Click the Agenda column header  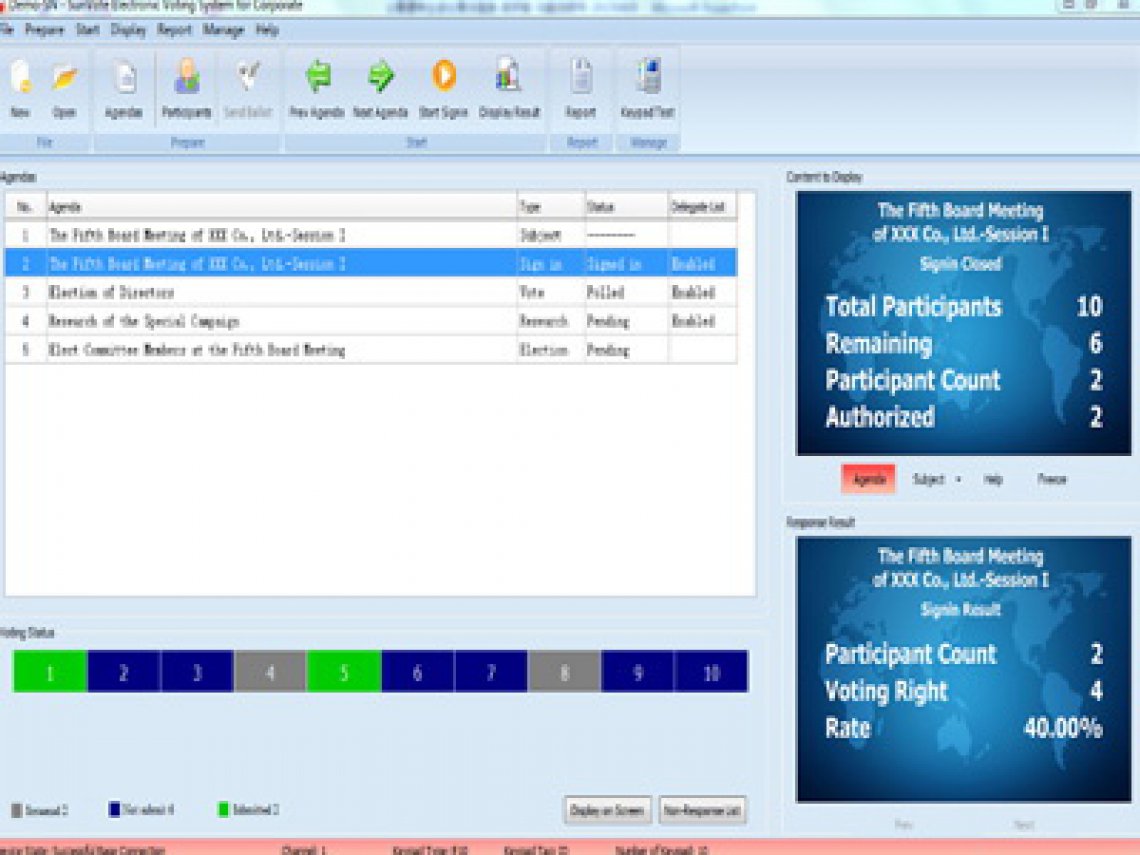pos(282,207)
